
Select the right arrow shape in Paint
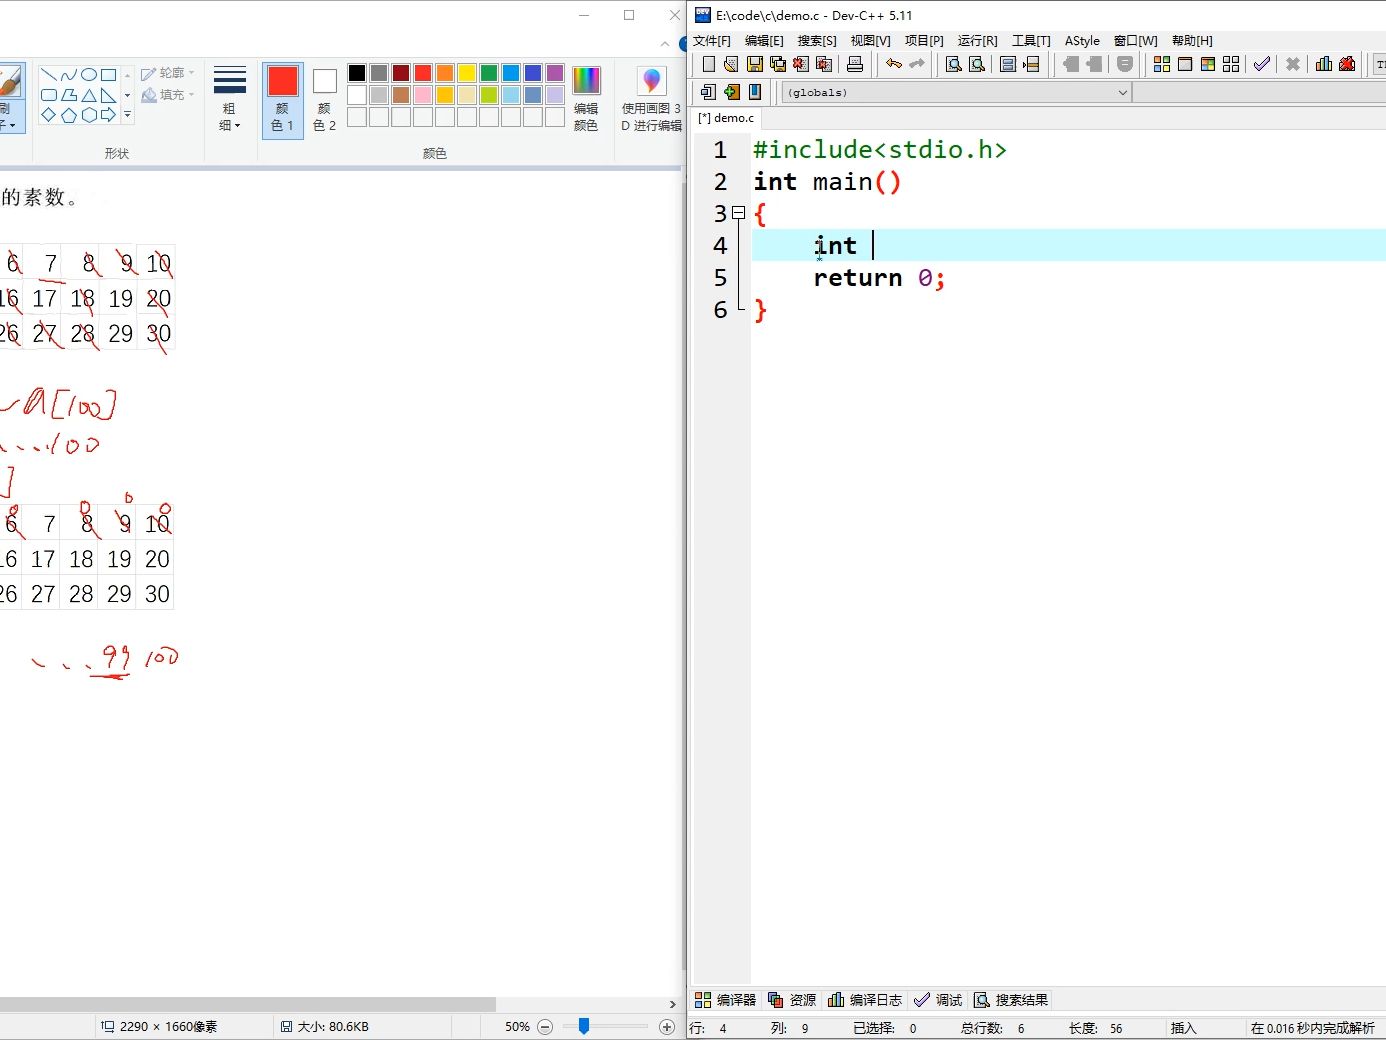click(x=109, y=115)
